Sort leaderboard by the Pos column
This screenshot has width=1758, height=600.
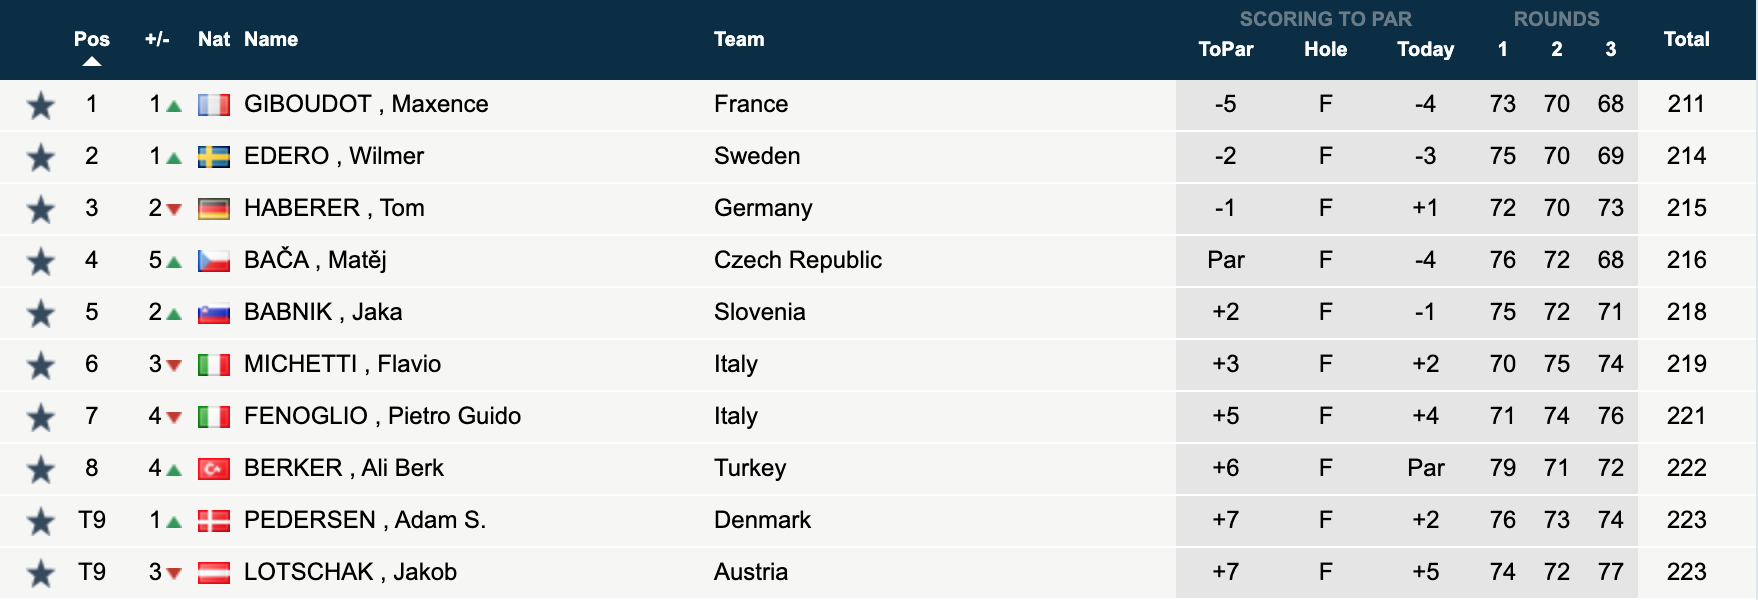[92, 39]
